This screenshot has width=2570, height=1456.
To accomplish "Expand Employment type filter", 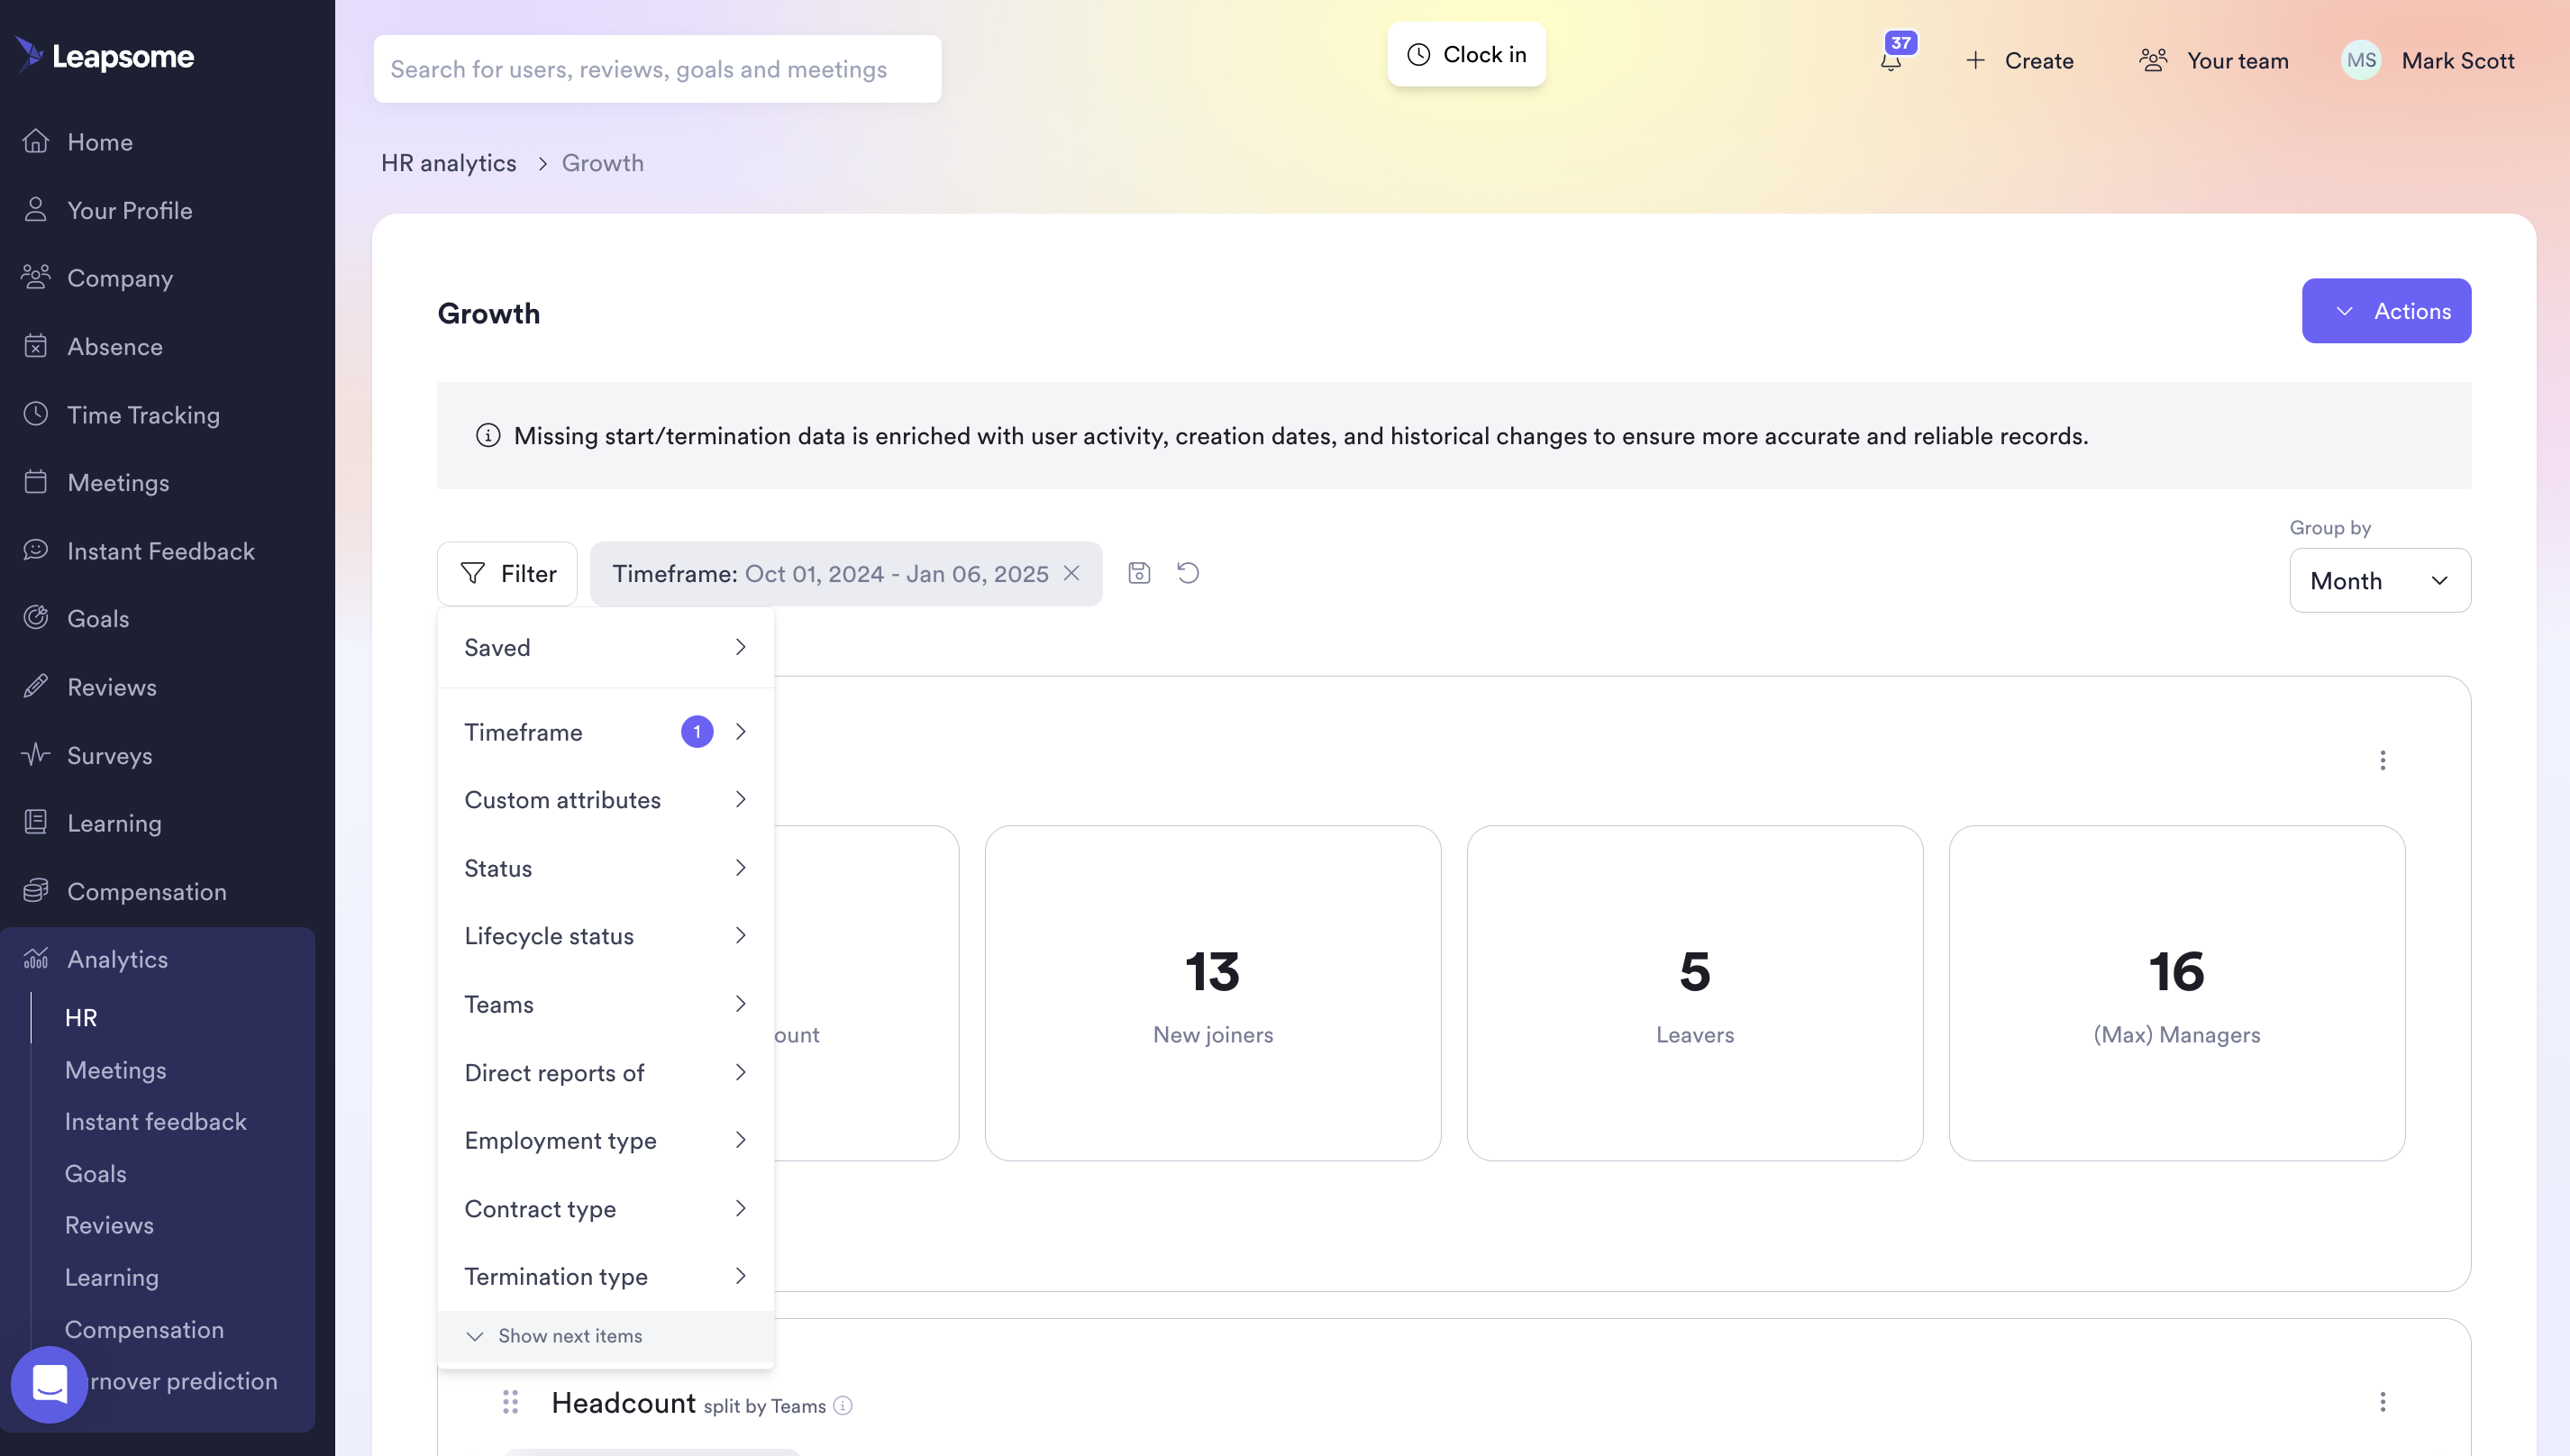I will tap(605, 1140).
